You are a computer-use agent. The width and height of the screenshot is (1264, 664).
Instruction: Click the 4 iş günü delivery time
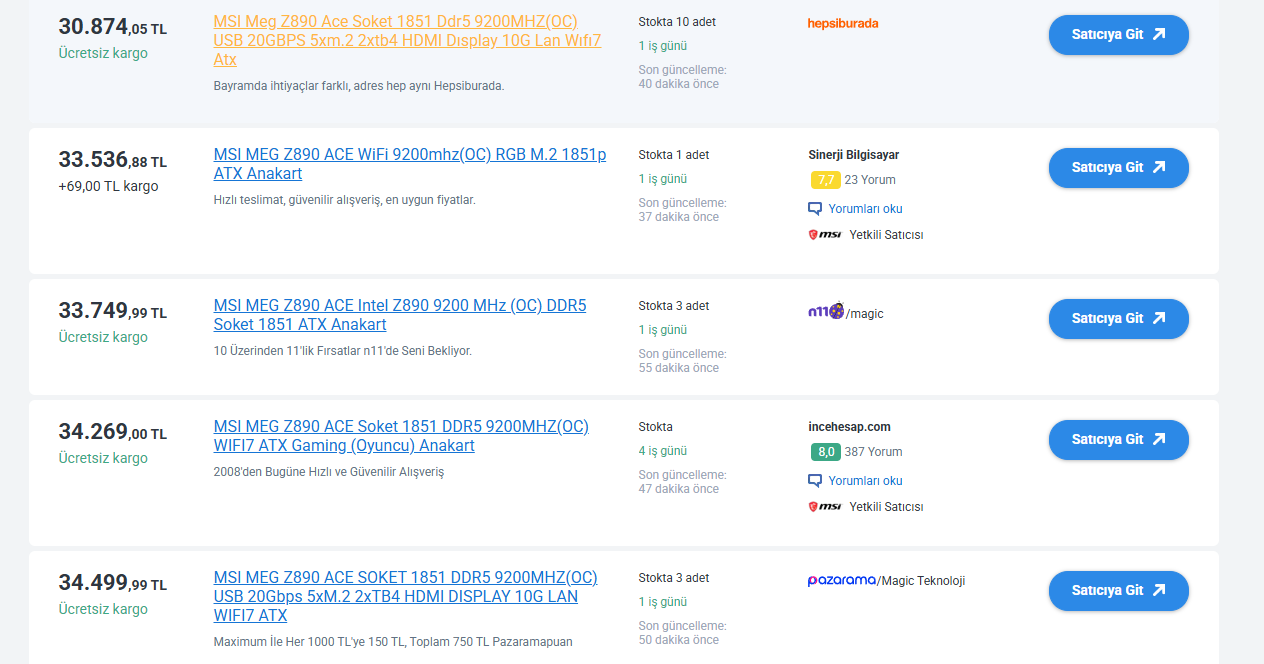(x=663, y=451)
